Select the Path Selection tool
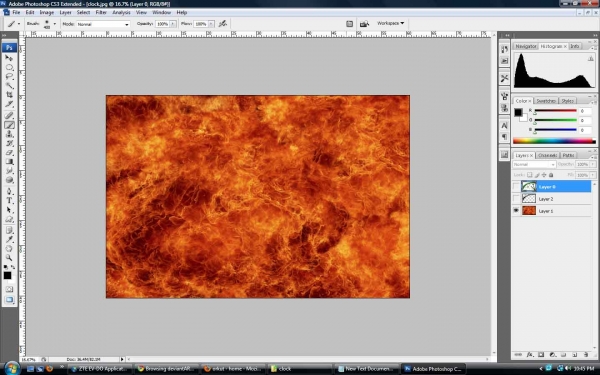Screen dimensions: 600x375 (x=9, y=210)
